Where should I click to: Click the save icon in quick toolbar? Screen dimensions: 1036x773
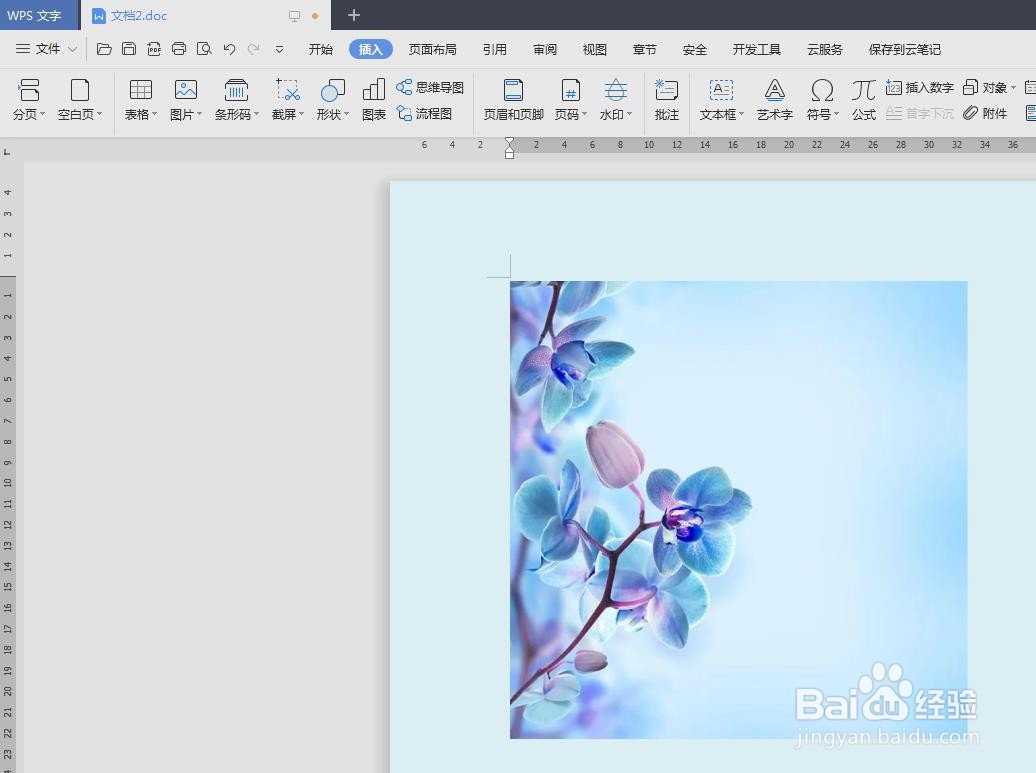pyautogui.click(x=129, y=49)
